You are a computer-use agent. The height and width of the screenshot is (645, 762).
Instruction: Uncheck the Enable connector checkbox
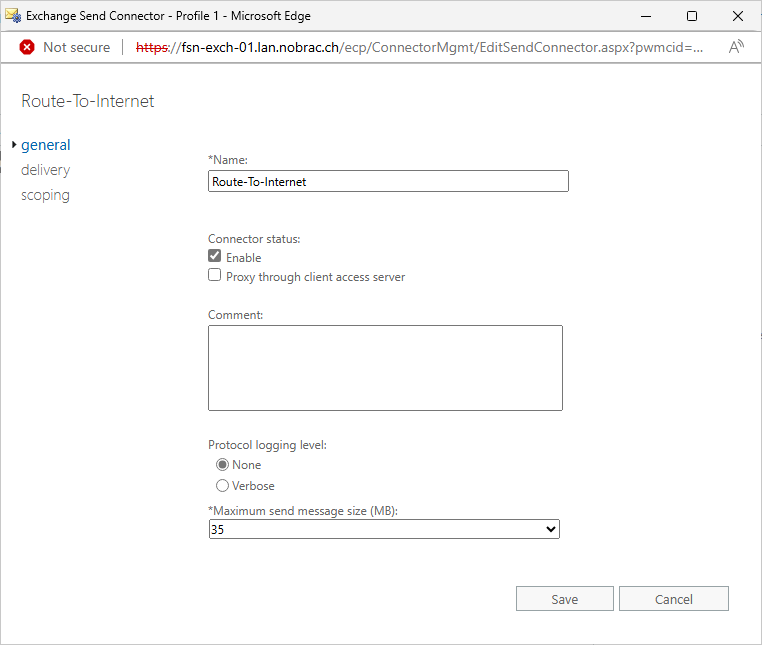click(x=214, y=256)
